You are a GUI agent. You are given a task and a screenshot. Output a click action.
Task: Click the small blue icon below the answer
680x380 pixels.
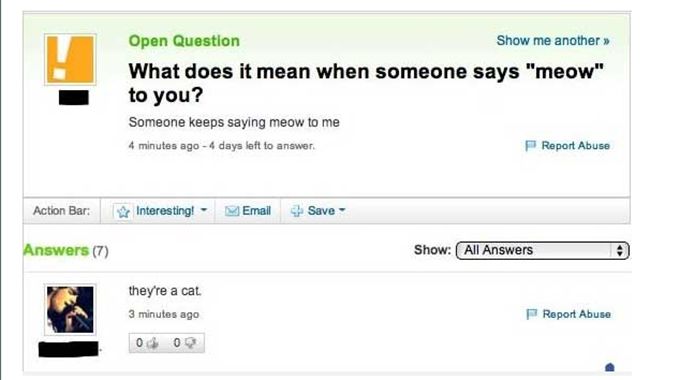(x=609, y=367)
